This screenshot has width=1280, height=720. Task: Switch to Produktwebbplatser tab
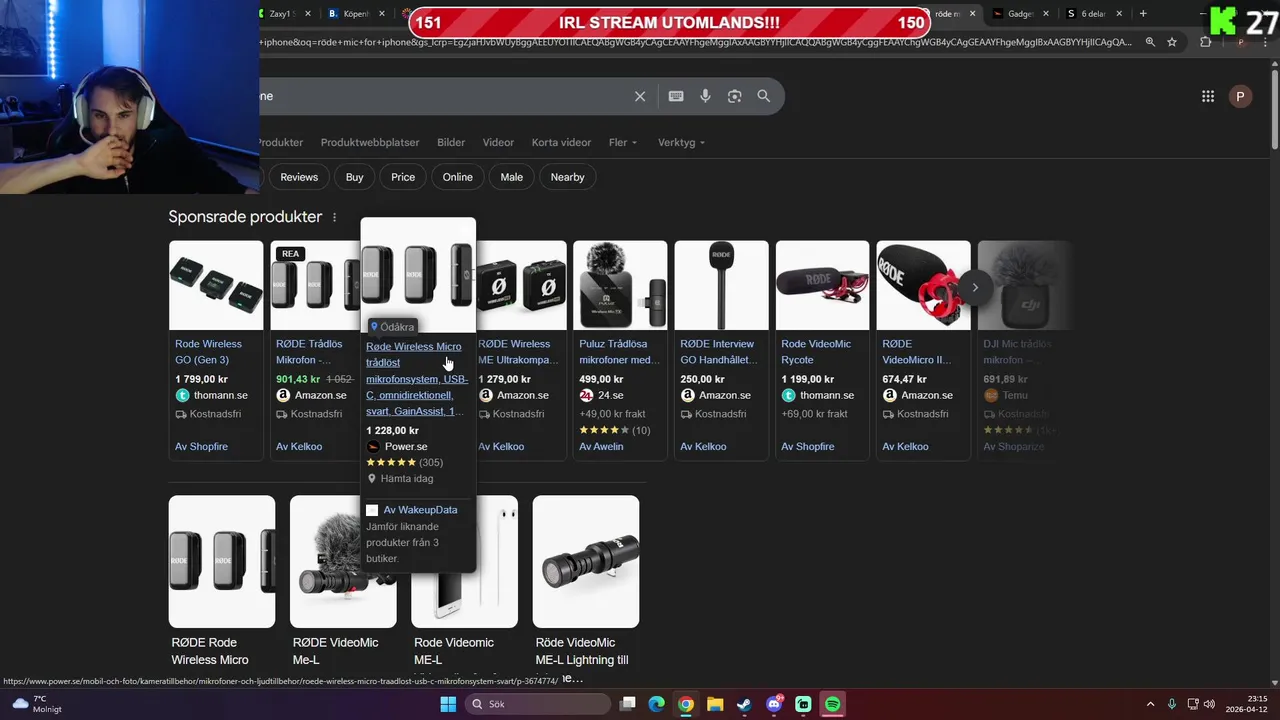click(x=370, y=142)
